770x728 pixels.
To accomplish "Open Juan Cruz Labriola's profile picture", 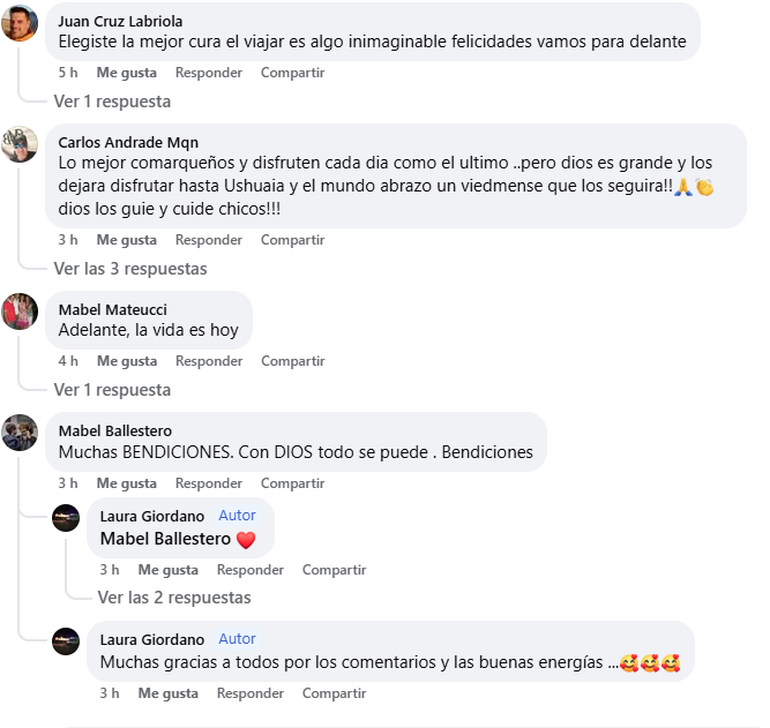I will 20,23.
